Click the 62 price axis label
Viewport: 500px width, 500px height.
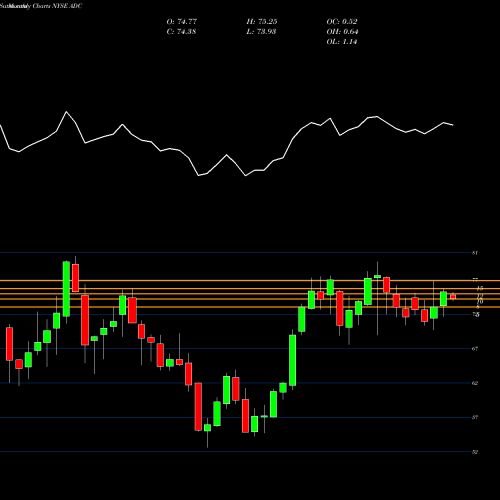(475, 383)
